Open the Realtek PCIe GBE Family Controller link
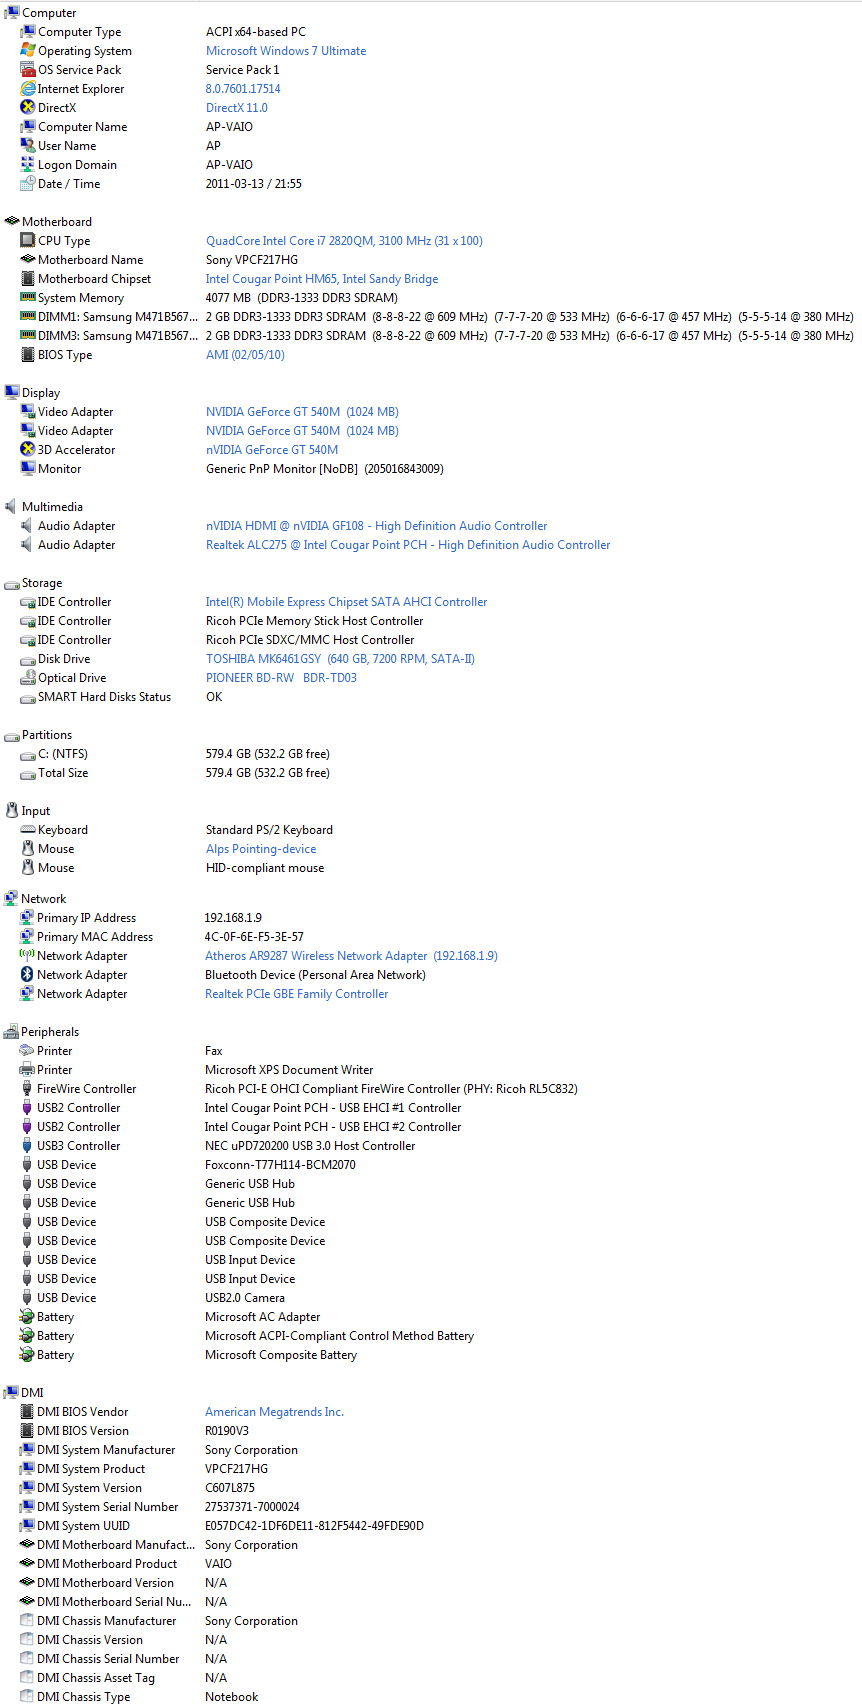The height and width of the screenshot is (1708, 862). coord(297,994)
